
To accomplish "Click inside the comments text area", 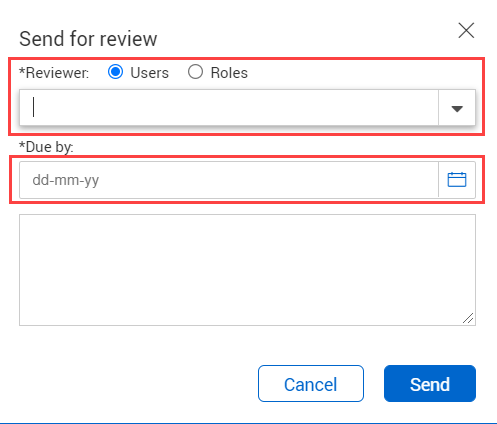I will coord(247,270).
